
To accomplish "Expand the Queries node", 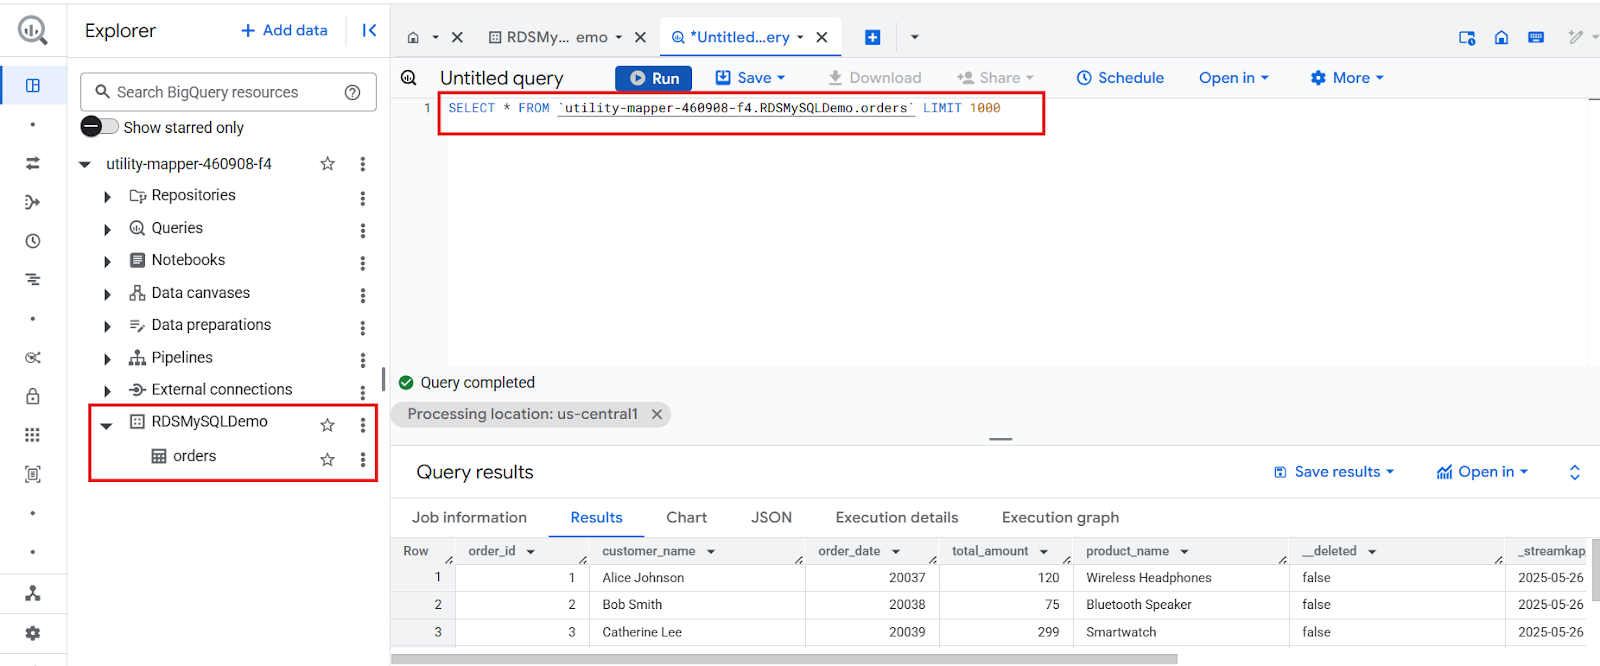I will point(107,230).
